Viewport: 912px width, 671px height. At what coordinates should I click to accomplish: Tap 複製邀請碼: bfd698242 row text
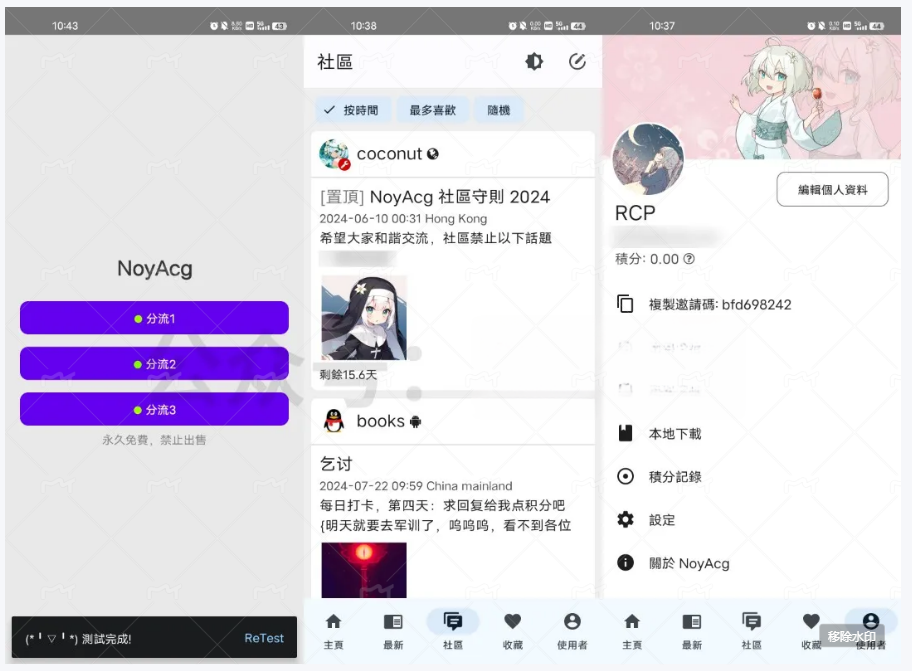tap(720, 305)
